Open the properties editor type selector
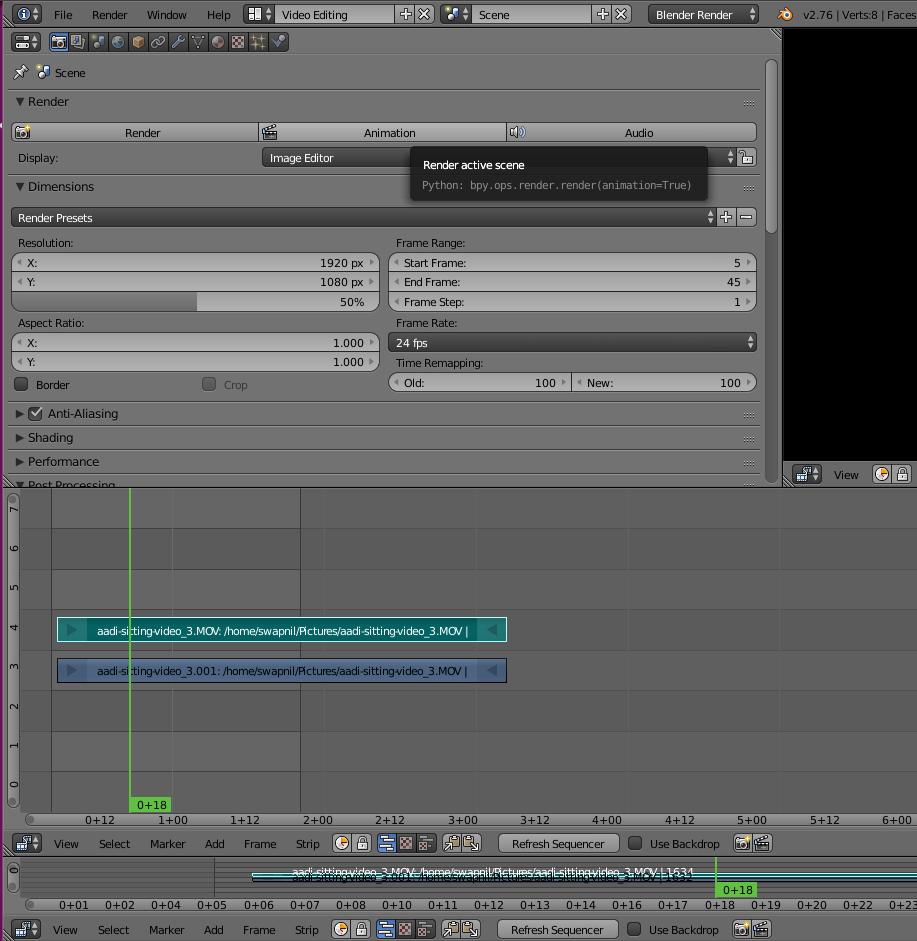The height and width of the screenshot is (941, 917). [x=26, y=42]
